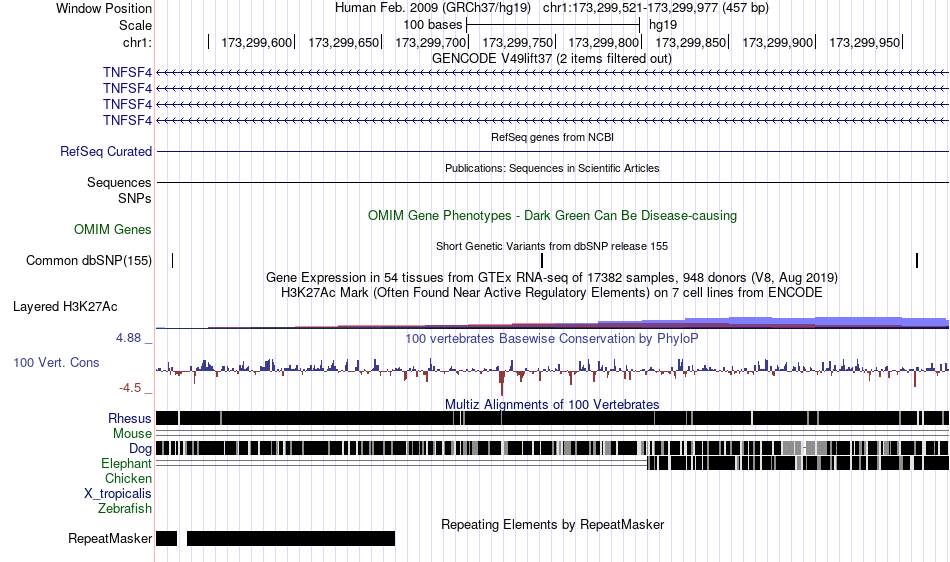Screen dimensions: 950x562
Task: Click the -4.5 PhyloP minimum value
Action: point(130,388)
